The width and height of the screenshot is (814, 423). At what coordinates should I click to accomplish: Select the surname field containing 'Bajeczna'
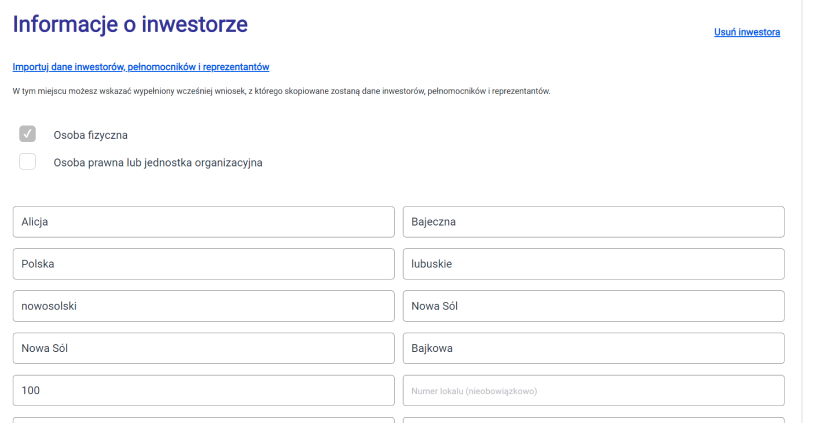click(x=593, y=221)
